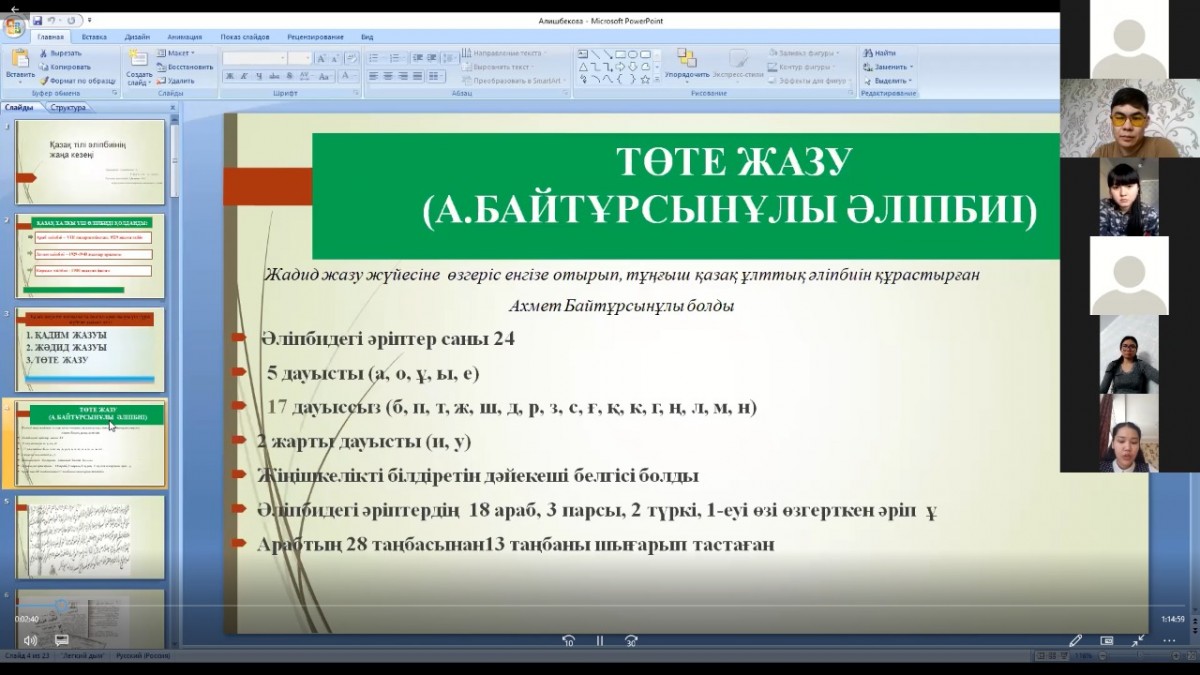Toggle underline Ч formatting

(x=258, y=76)
